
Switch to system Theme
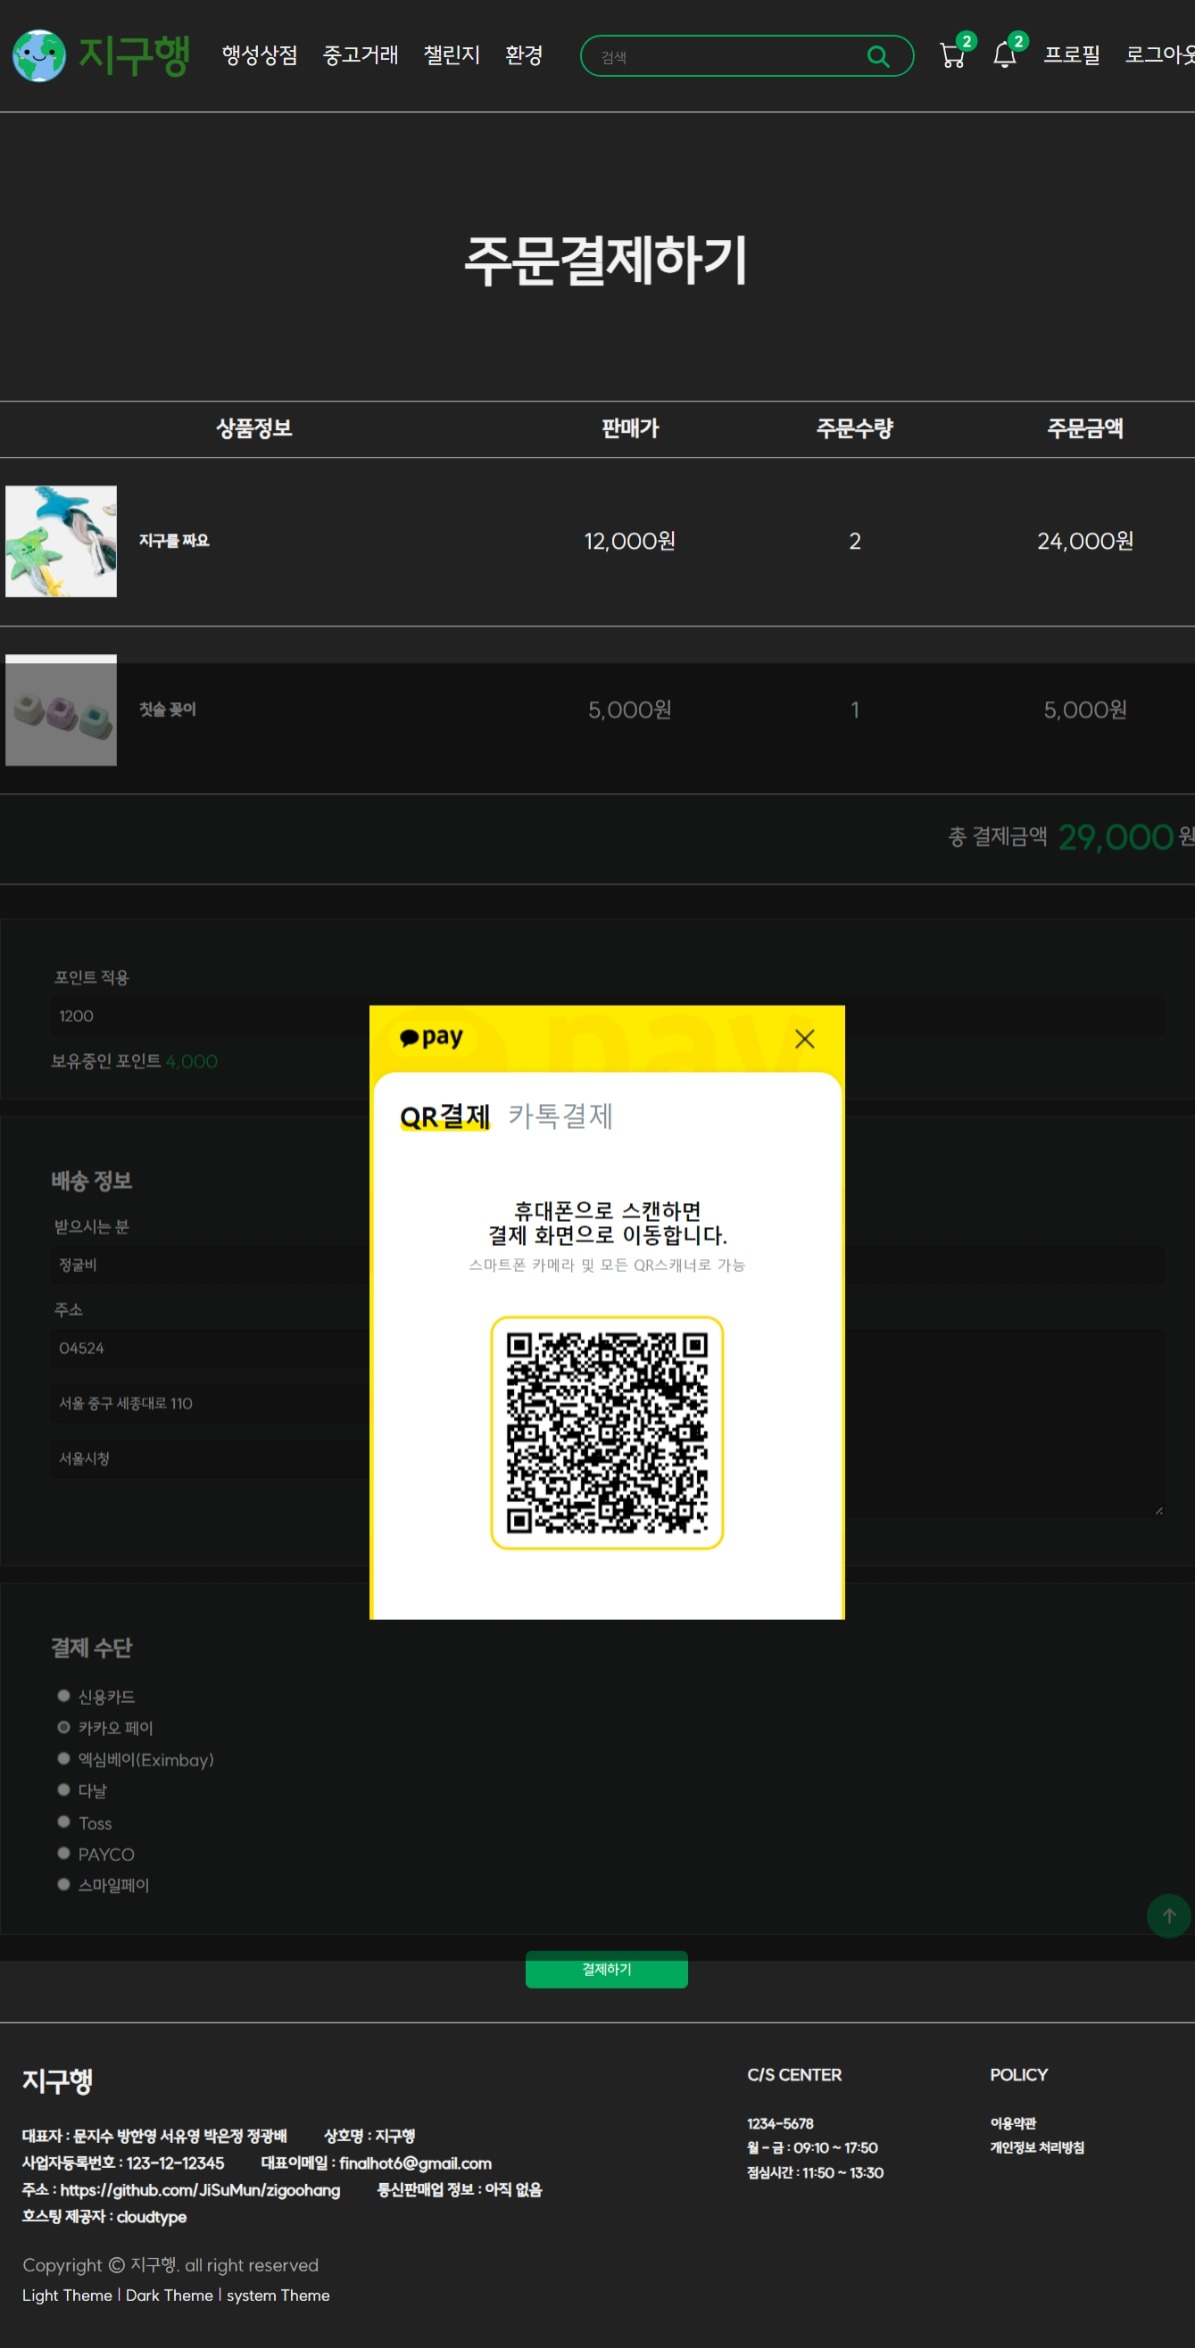pyautogui.click(x=278, y=2295)
